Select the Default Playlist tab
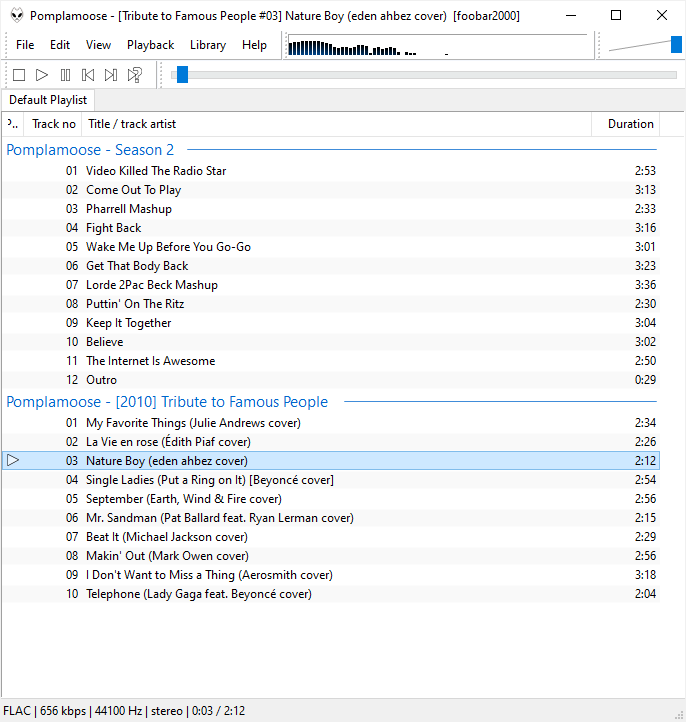This screenshot has height=722, width=686. 48,100
